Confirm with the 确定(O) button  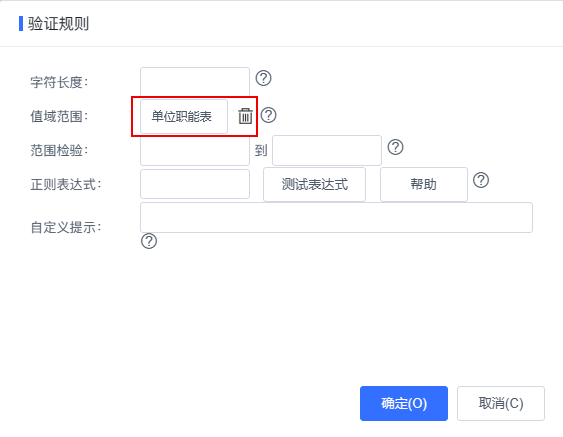click(404, 403)
